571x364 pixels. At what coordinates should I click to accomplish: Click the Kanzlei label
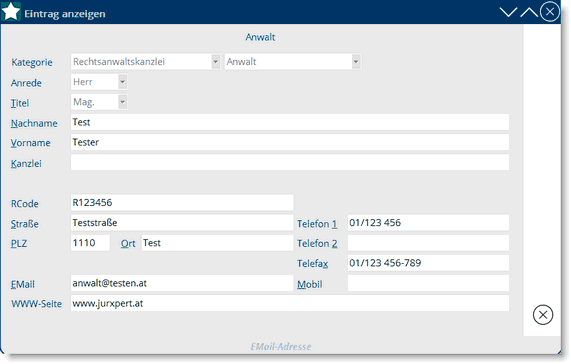pyautogui.click(x=26, y=163)
